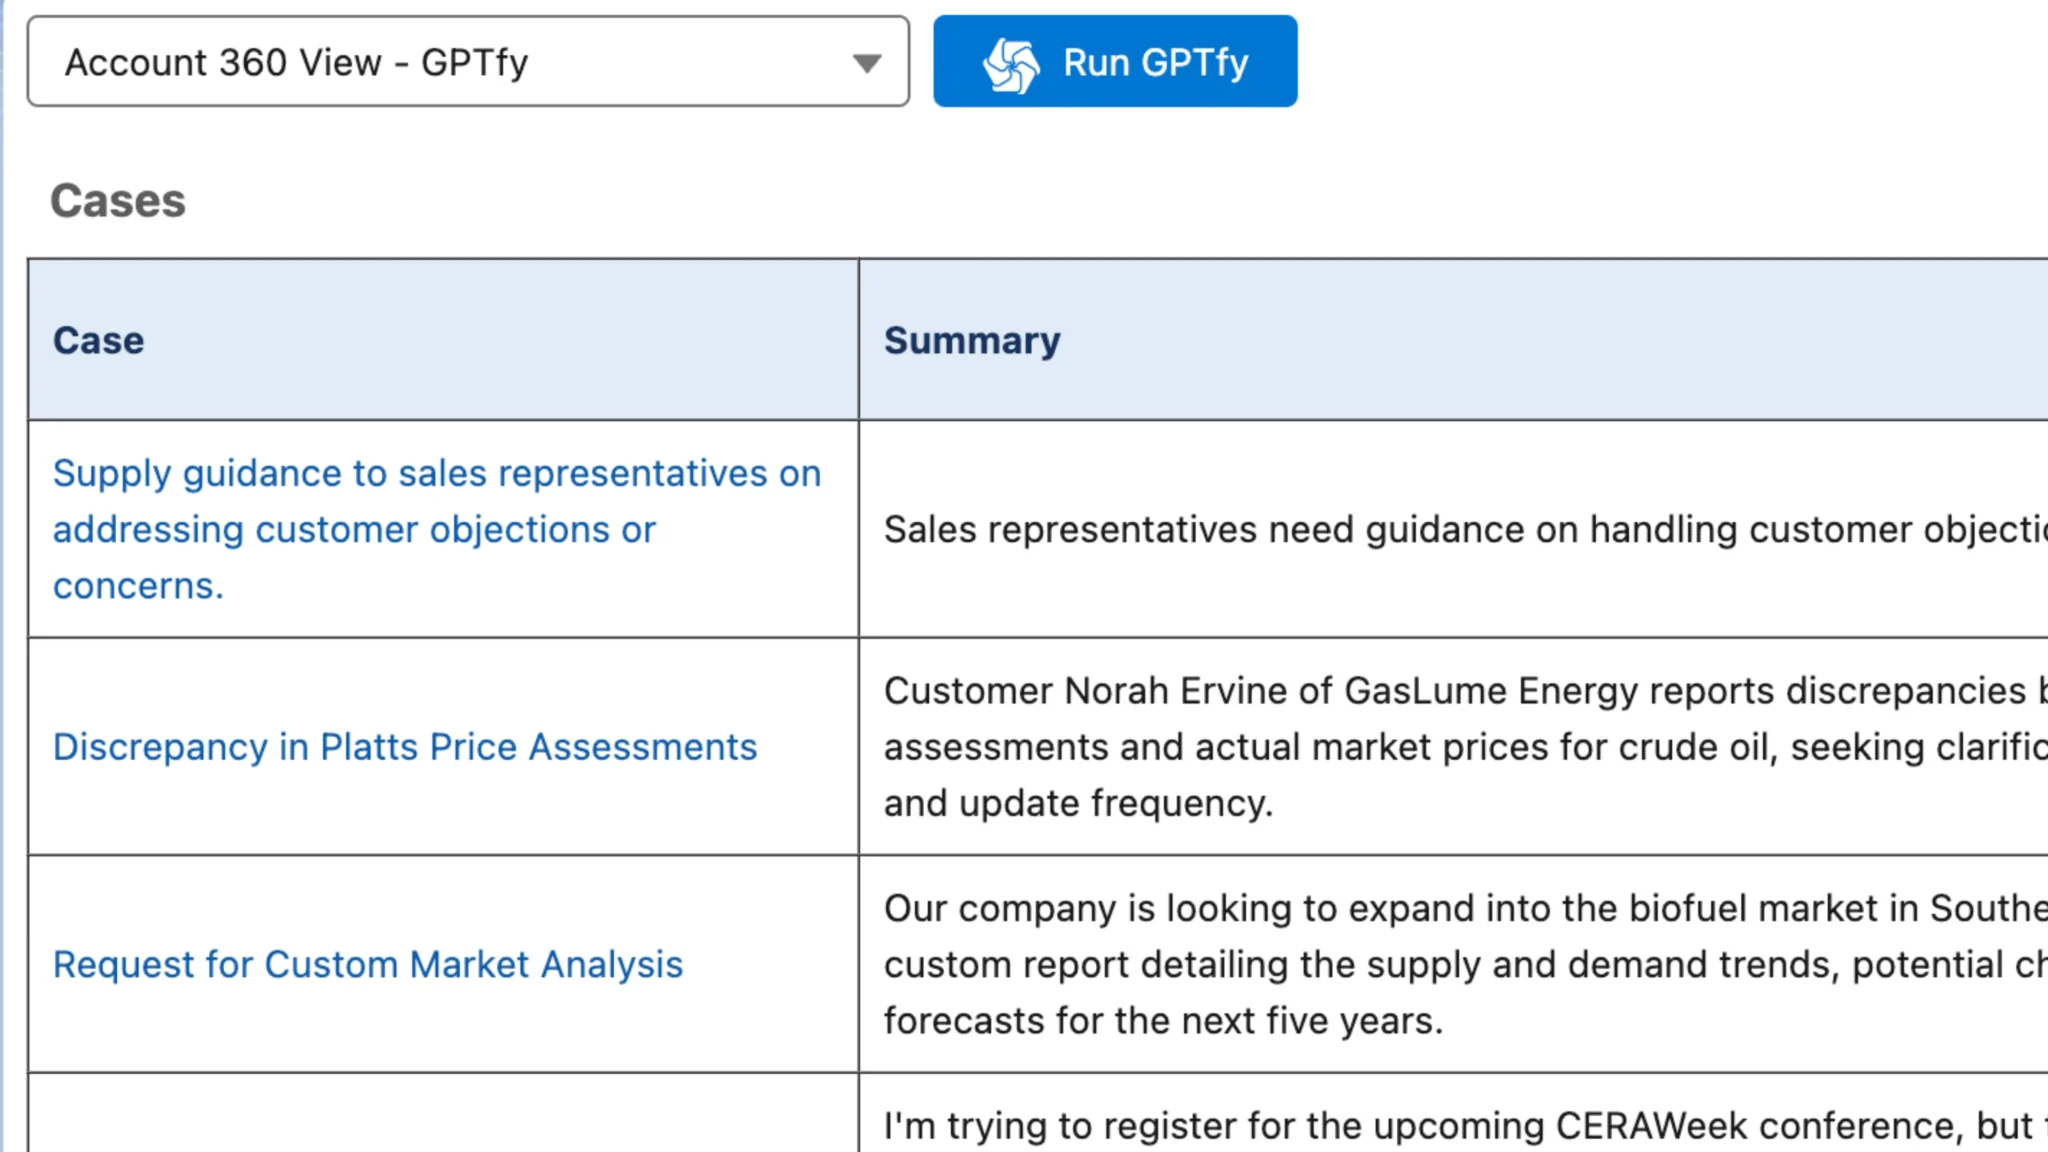2048x1152 pixels.
Task: Select the biofuel market expansion summary cell
Action: click(x=1450, y=963)
